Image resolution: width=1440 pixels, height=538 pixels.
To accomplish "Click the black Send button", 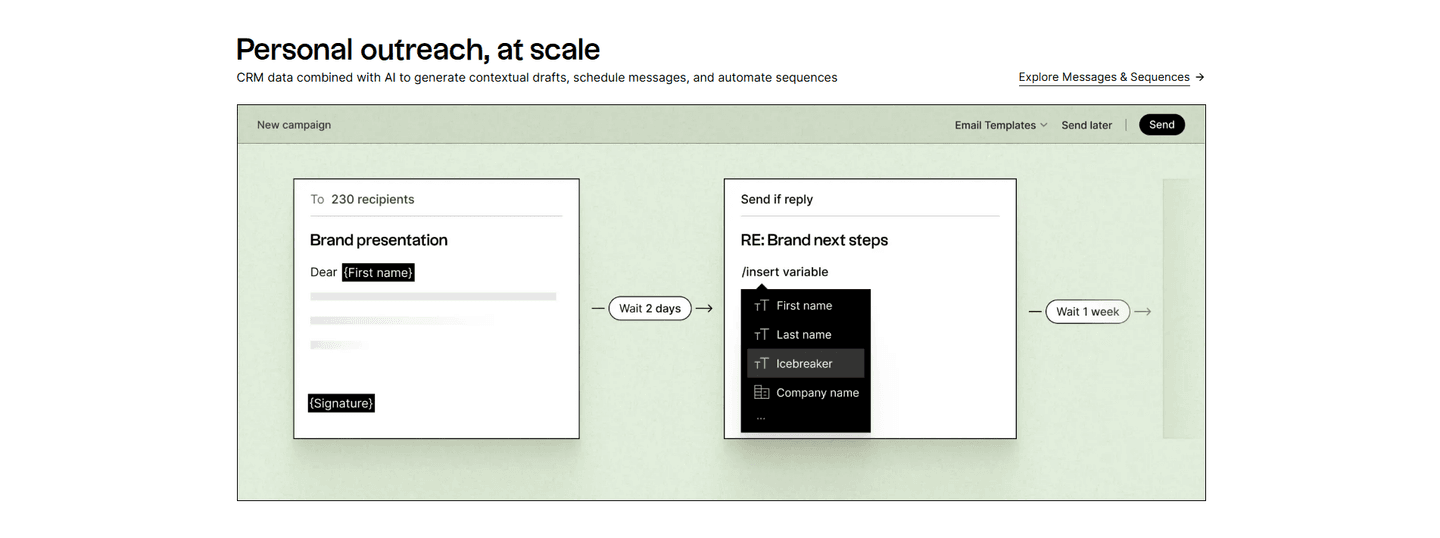I will tap(1162, 125).
